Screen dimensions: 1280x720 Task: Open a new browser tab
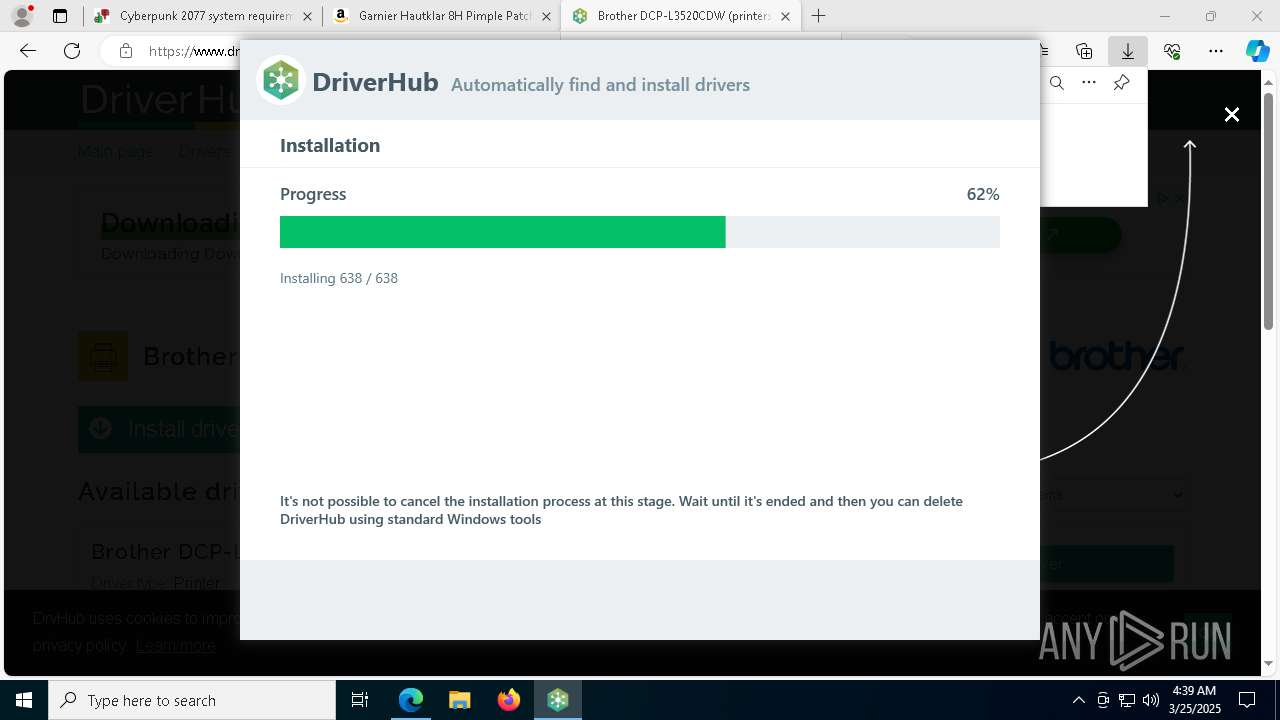(x=818, y=16)
